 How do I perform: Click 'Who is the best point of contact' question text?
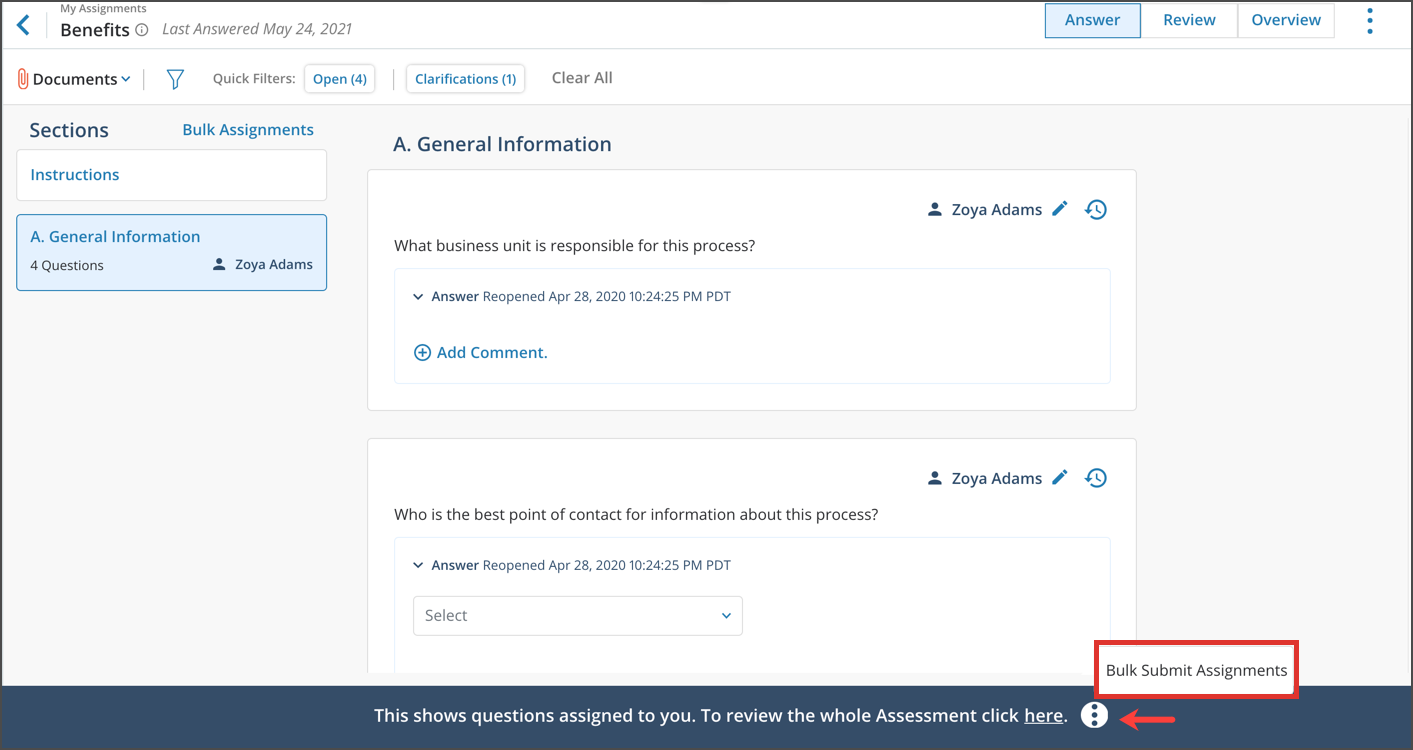pyautogui.click(x=636, y=515)
